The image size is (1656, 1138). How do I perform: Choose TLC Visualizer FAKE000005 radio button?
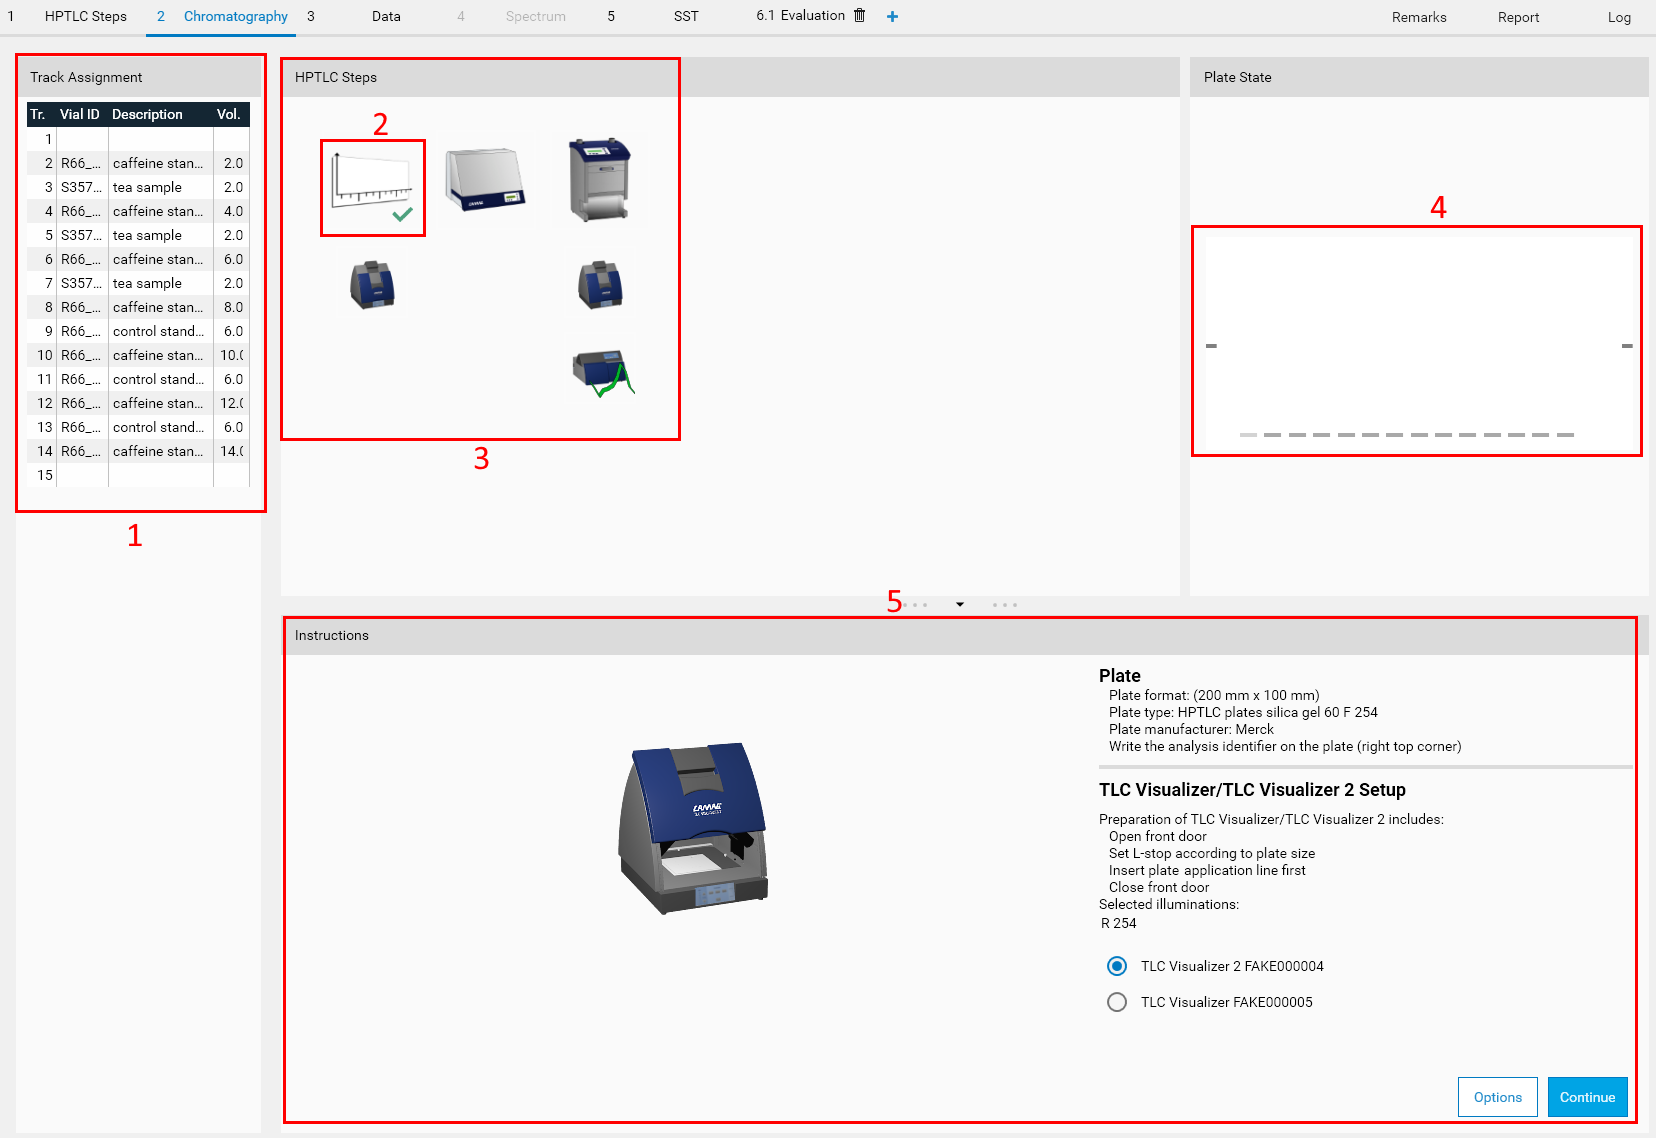click(1117, 1002)
